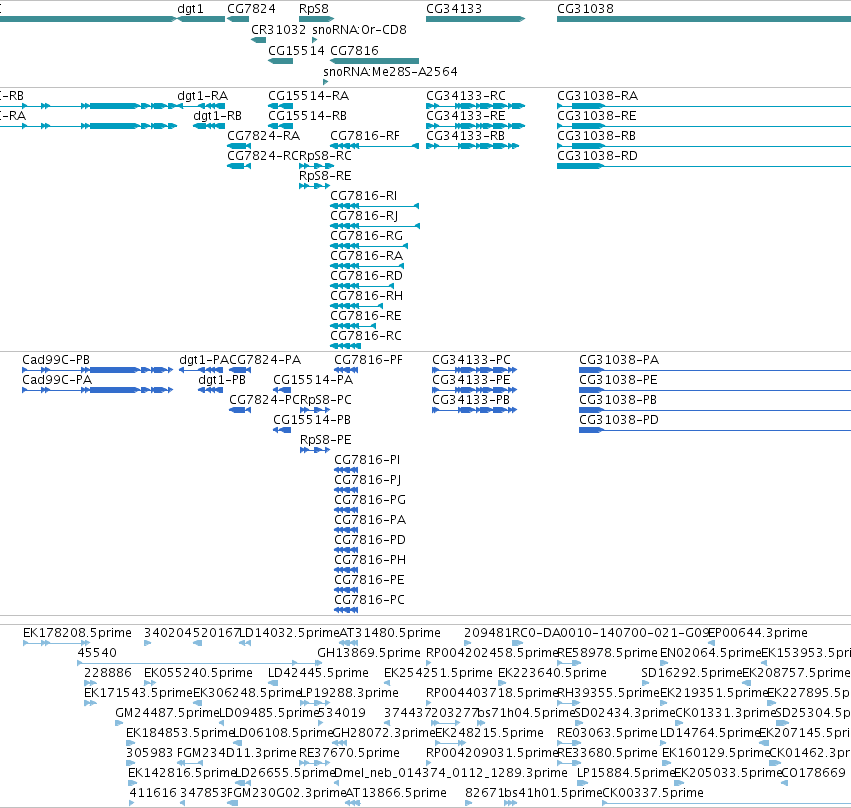
Task: Select the GH13869.5prime EST label
Action: [369, 653]
